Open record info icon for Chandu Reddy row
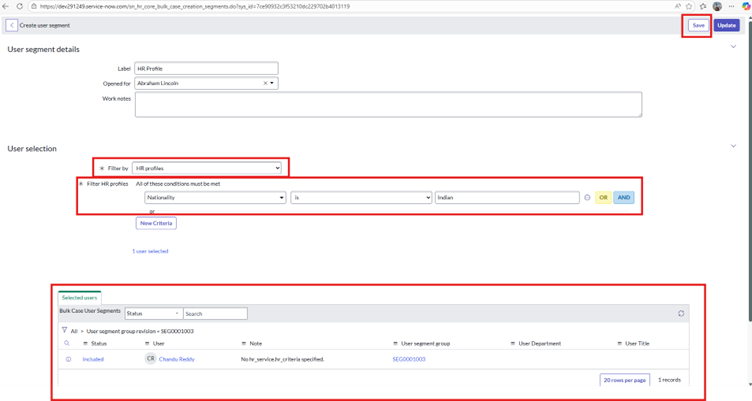Image resolution: width=752 pixels, height=401 pixels. 69,358
